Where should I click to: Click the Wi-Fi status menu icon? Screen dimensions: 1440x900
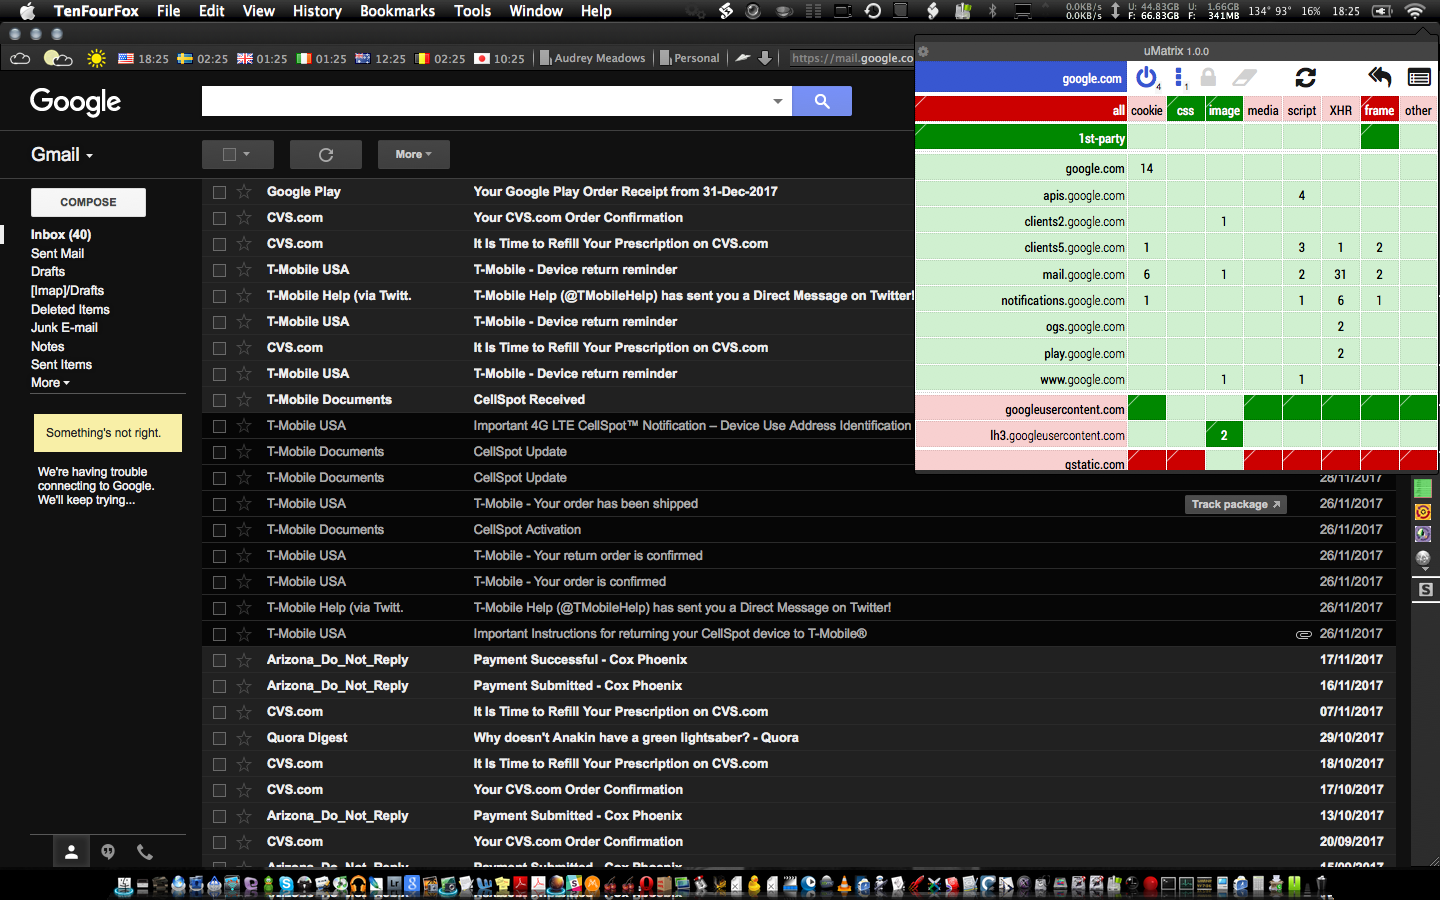coord(1415,11)
